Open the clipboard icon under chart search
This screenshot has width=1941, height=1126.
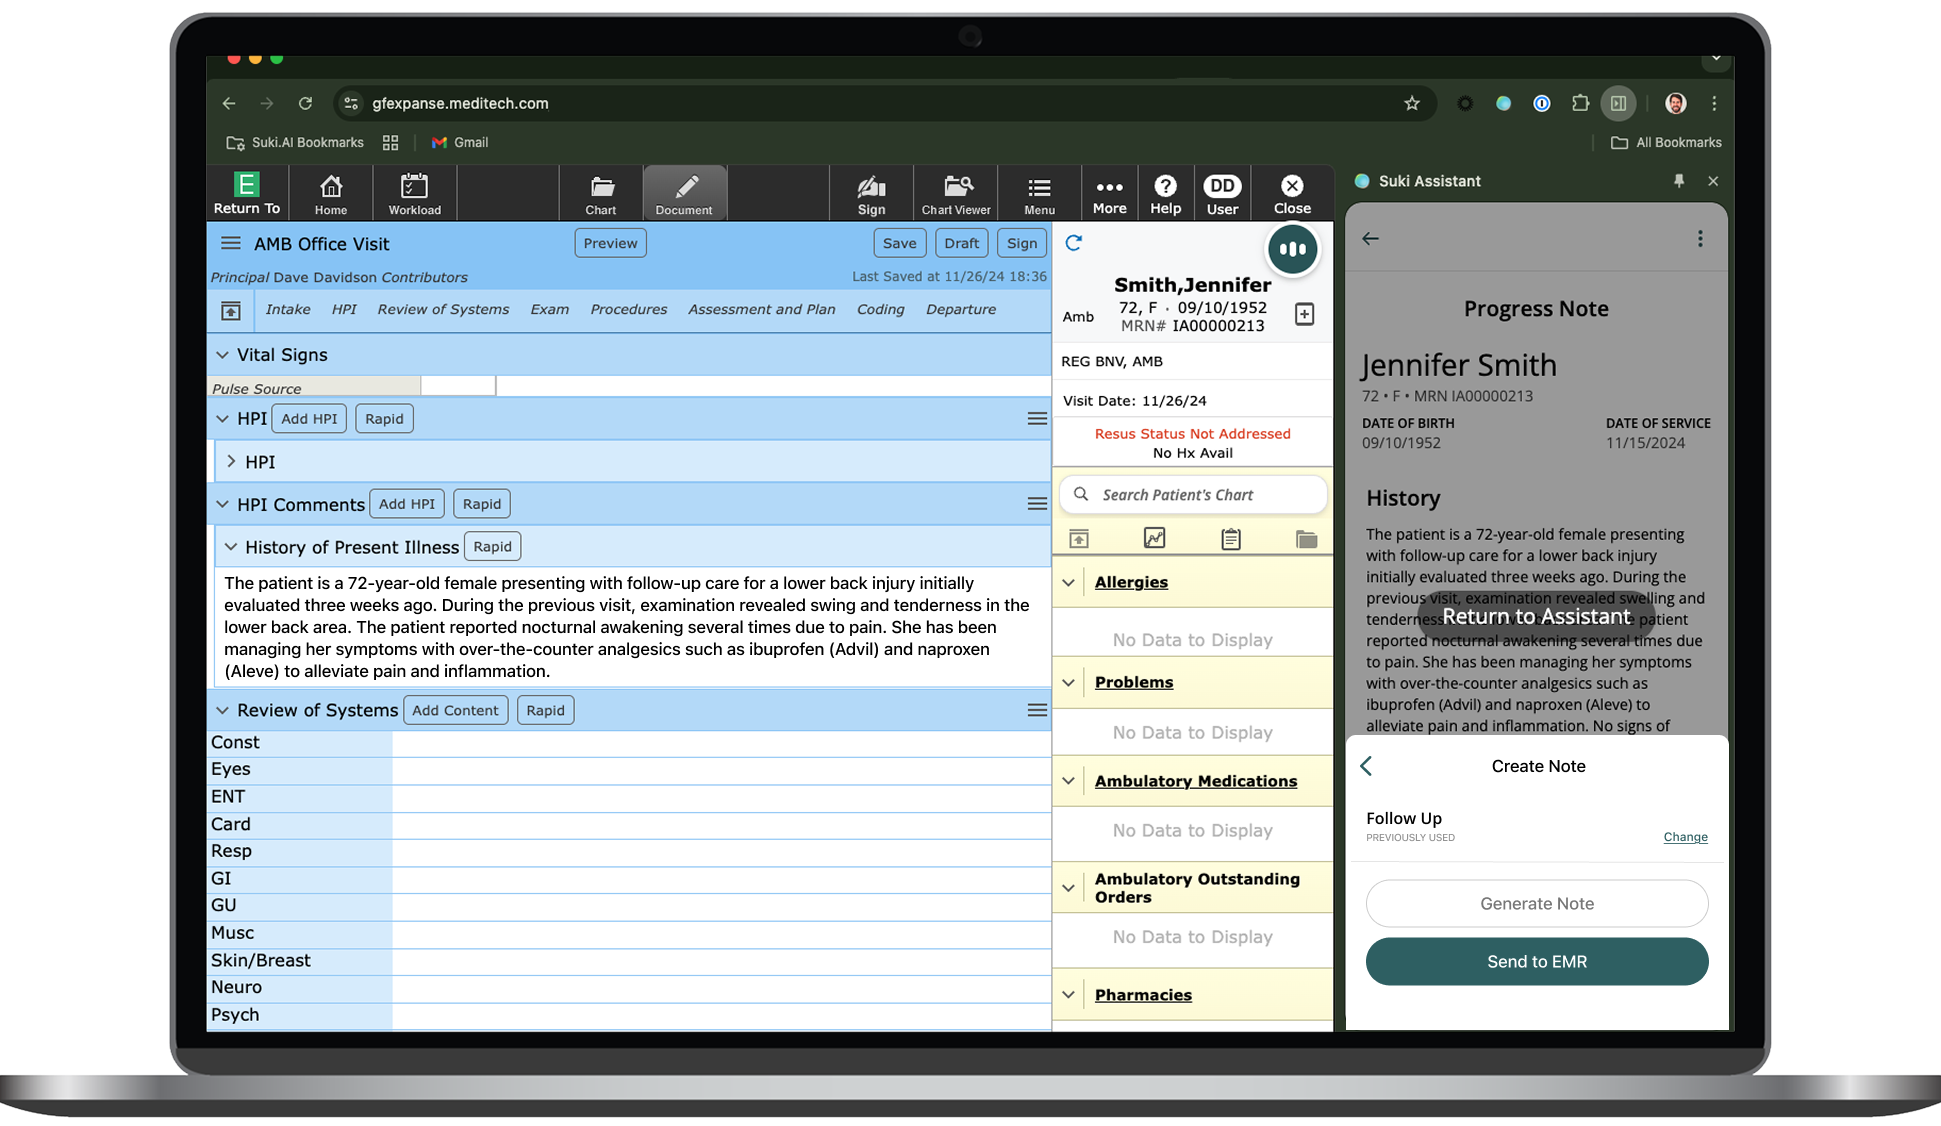1231,539
